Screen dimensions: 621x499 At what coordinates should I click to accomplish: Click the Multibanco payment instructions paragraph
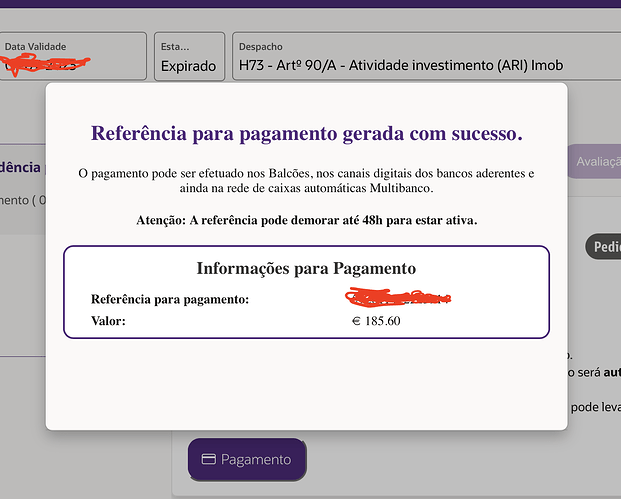pyautogui.click(x=306, y=181)
